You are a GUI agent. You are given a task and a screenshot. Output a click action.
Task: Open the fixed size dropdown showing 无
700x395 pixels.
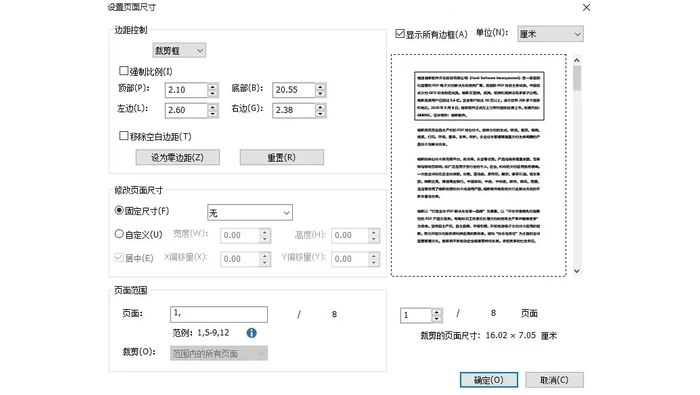click(250, 213)
